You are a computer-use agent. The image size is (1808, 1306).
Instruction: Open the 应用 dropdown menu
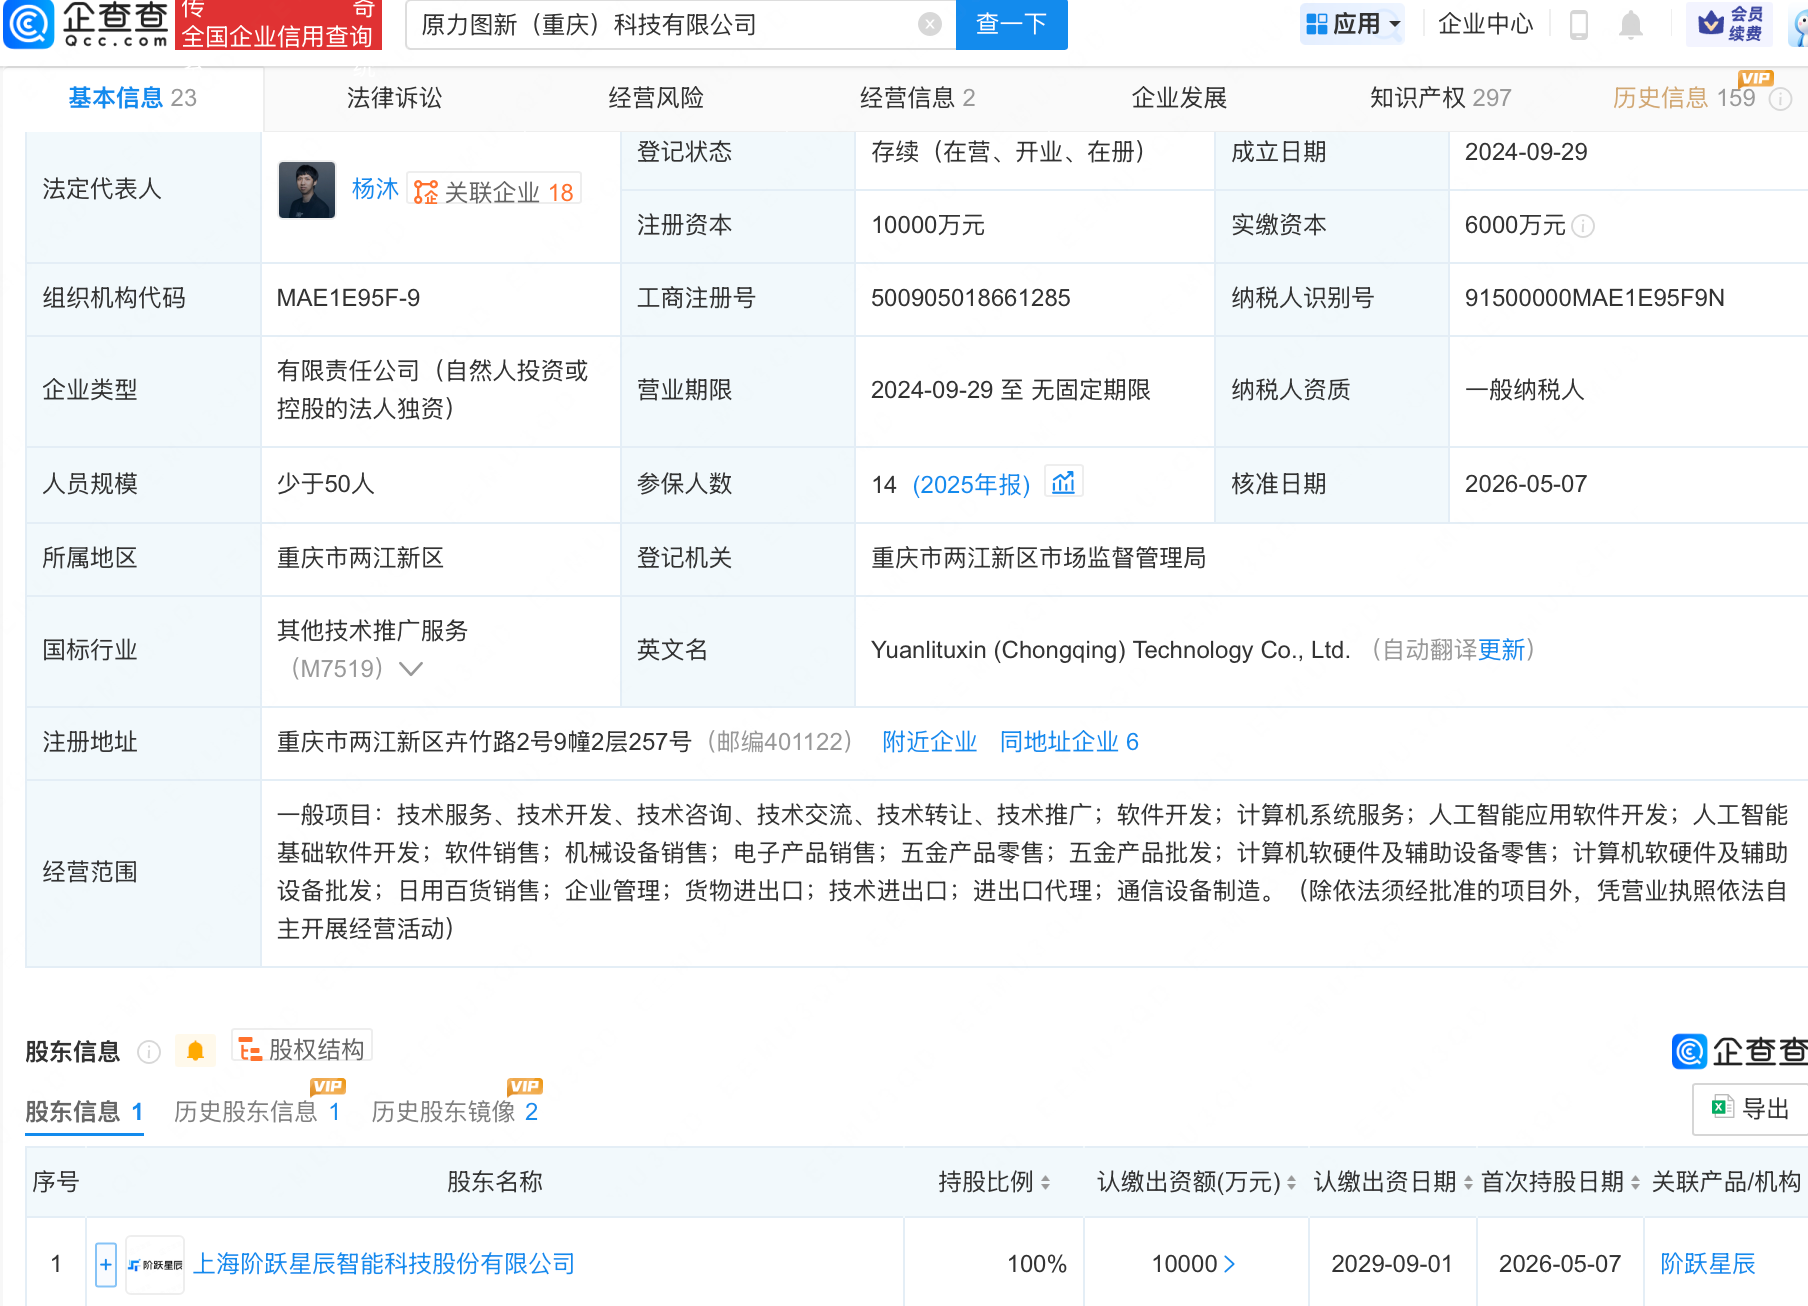[1352, 24]
